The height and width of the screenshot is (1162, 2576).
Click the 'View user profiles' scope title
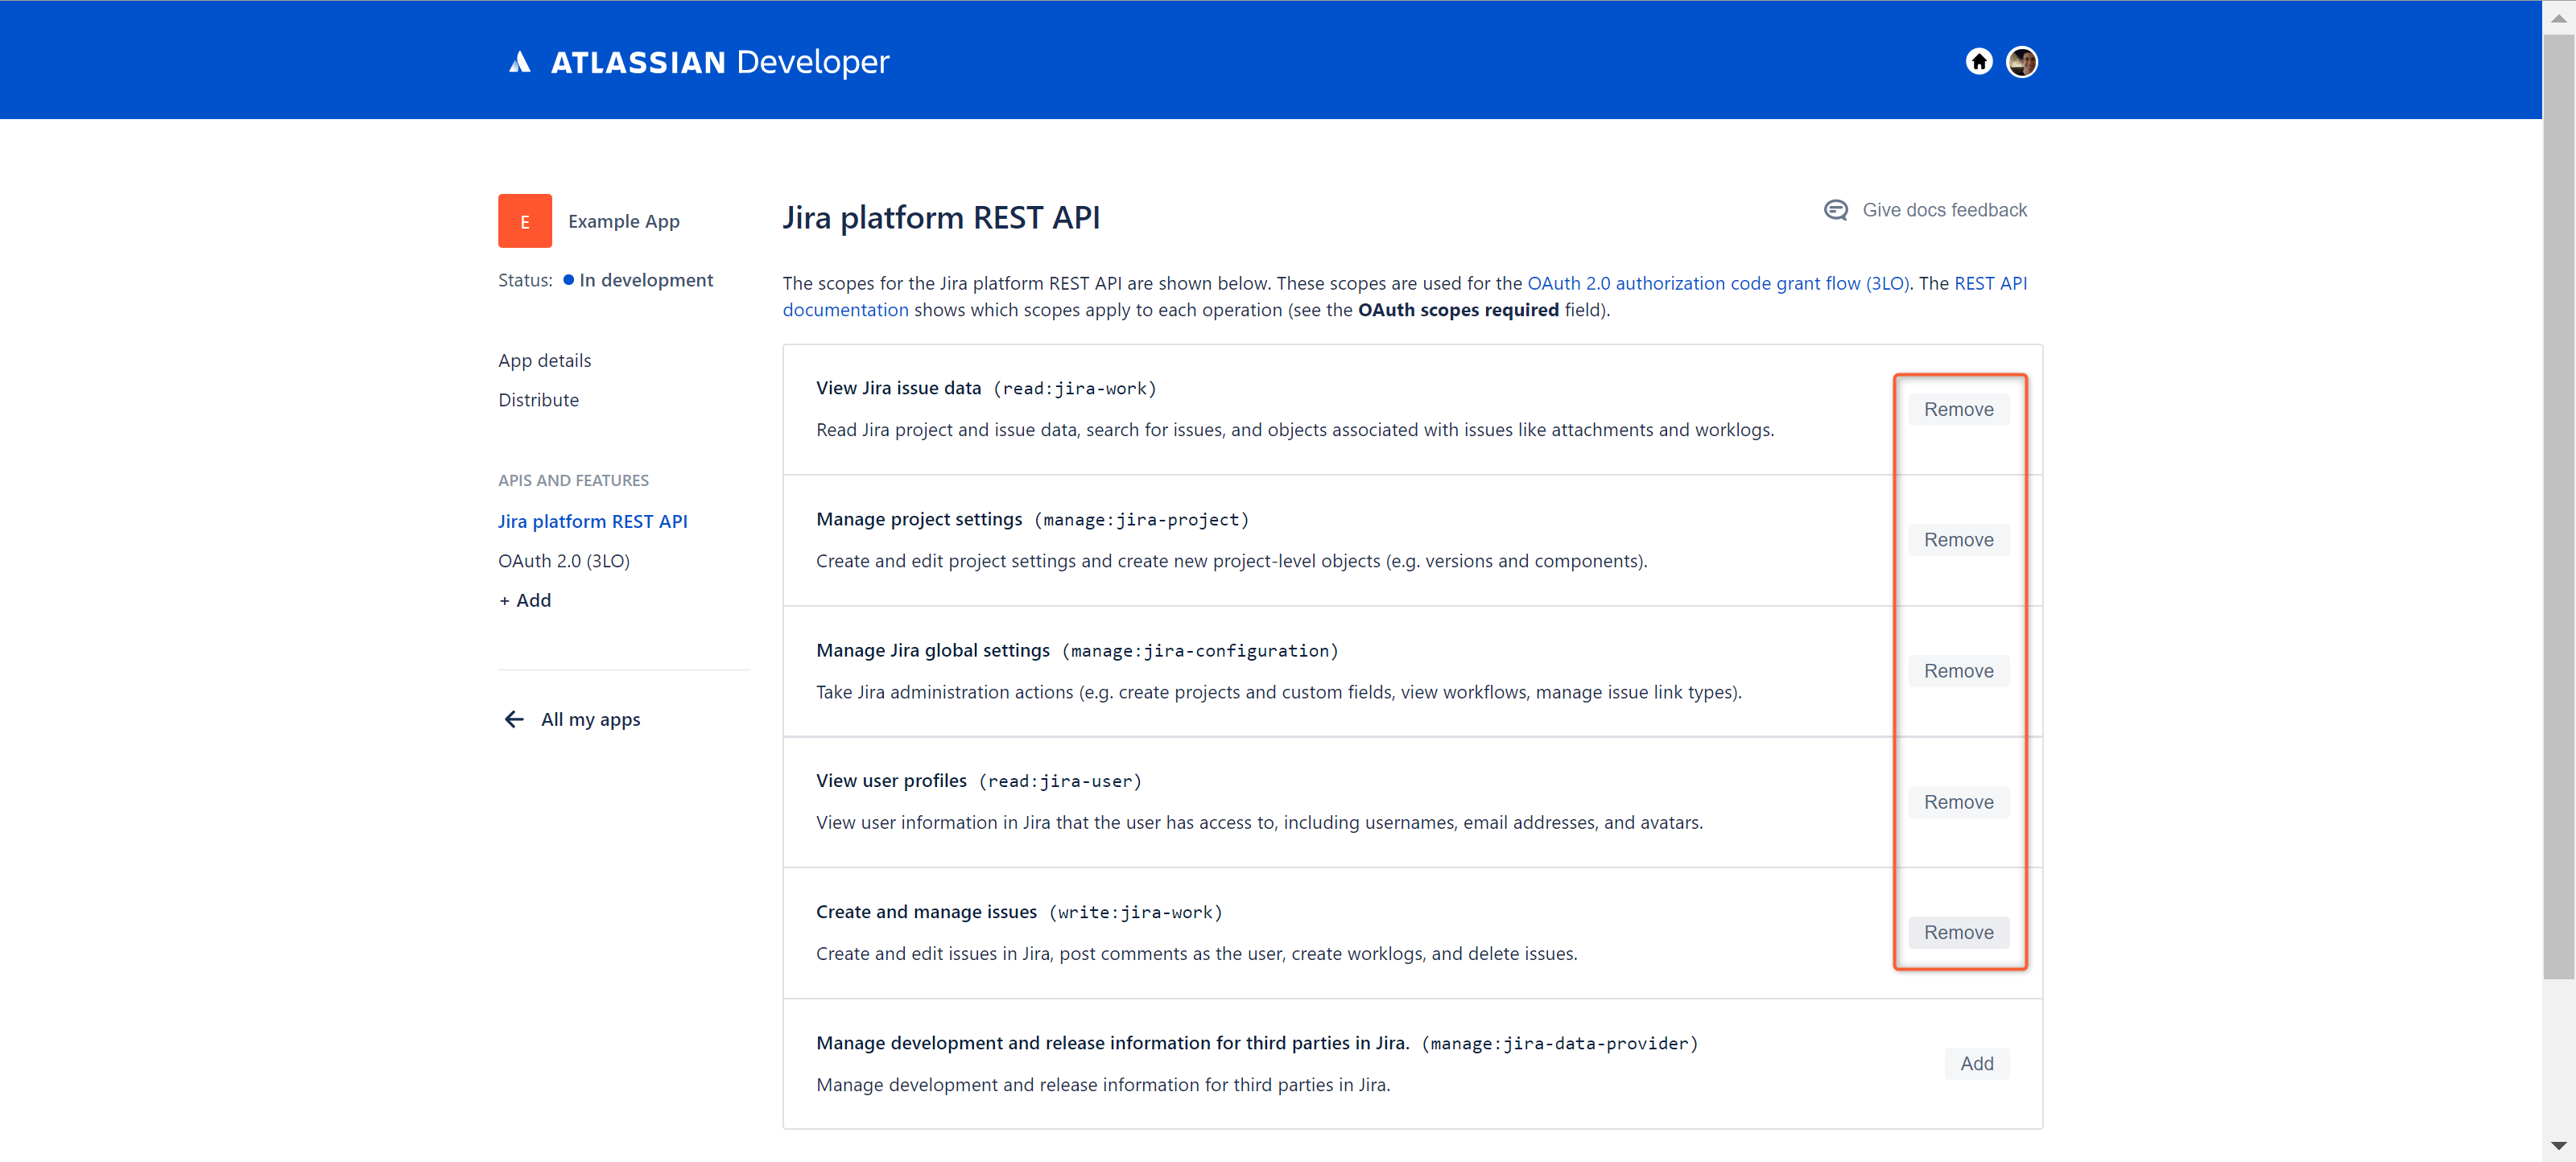(x=891, y=781)
